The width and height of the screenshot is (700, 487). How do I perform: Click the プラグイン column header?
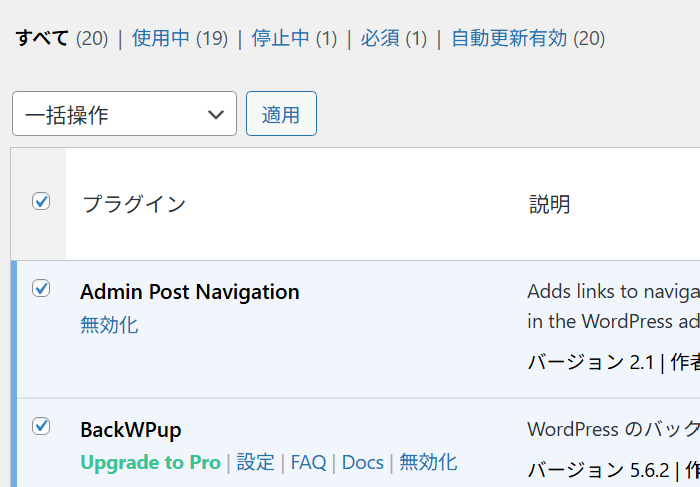pyautogui.click(x=133, y=204)
